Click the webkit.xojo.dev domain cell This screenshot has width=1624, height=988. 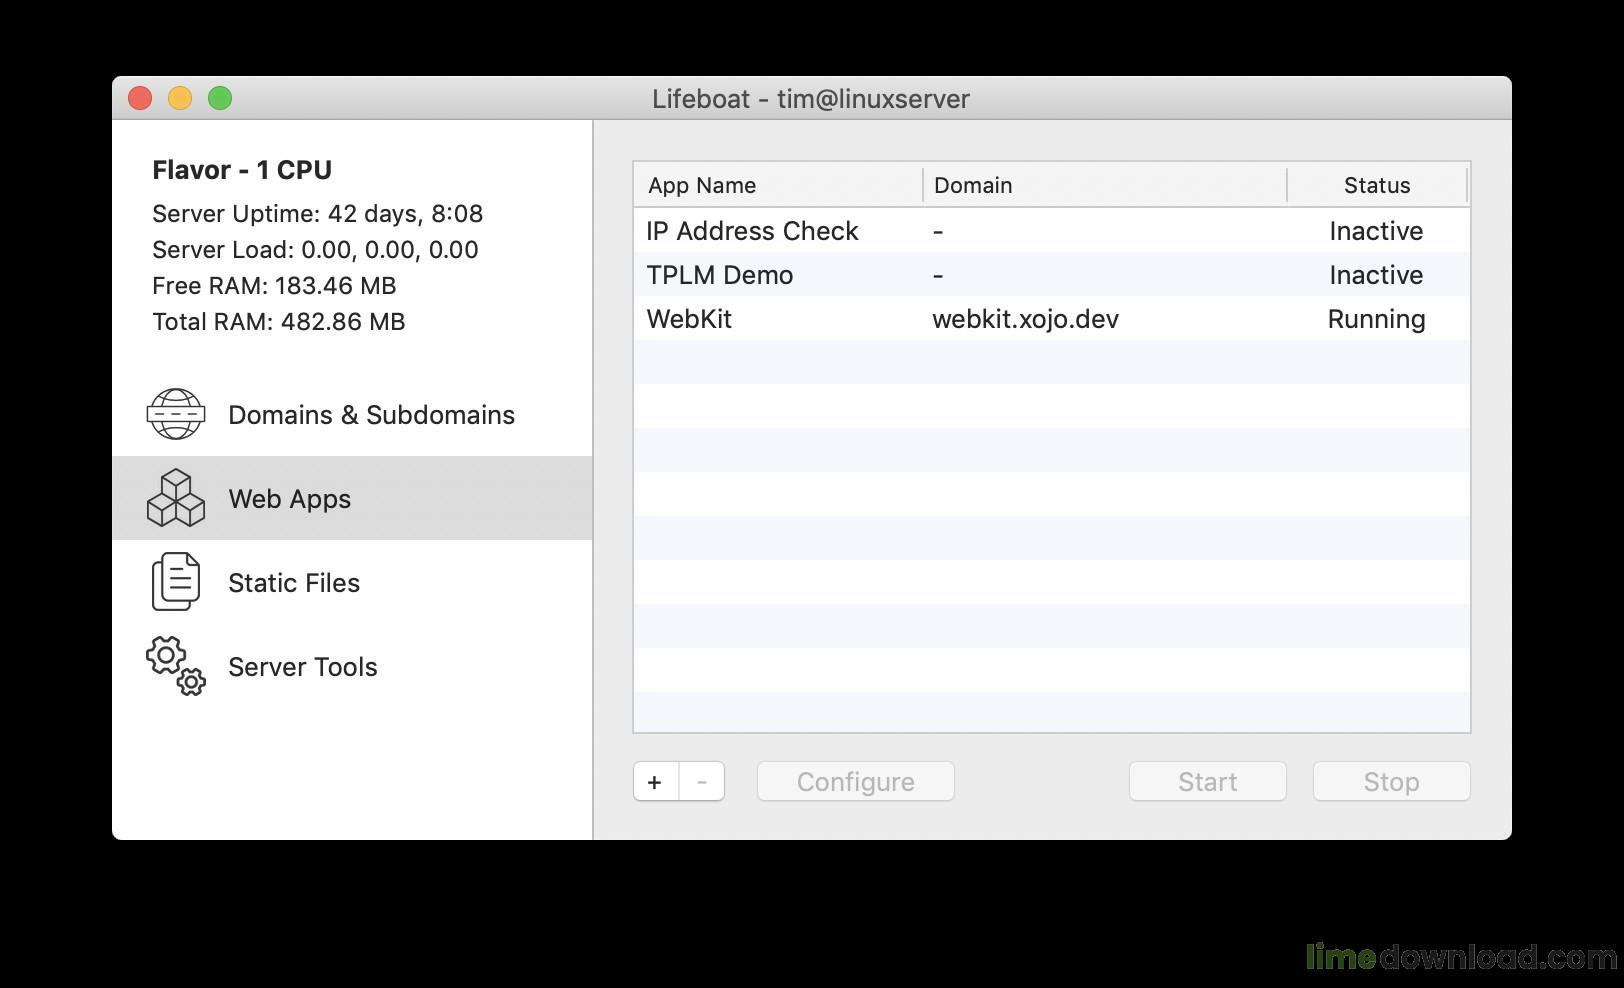[1025, 319]
